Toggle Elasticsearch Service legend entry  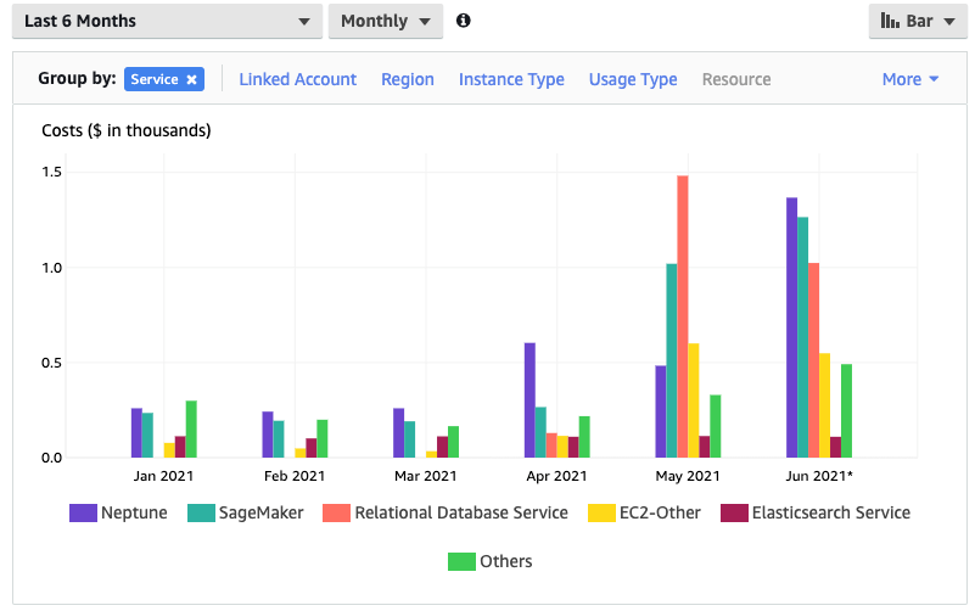[x=734, y=513]
